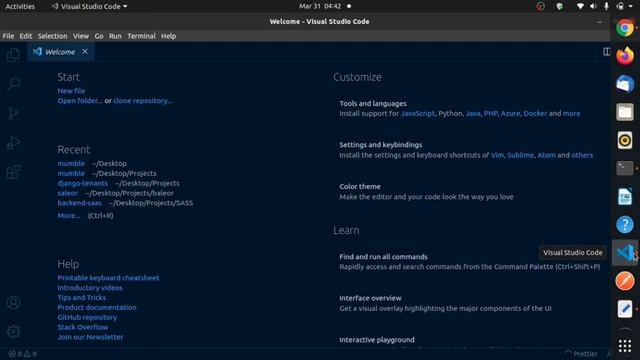The width and height of the screenshot is (640, 360).
Task: Close the Welcome tab
Action: [85, 52]
